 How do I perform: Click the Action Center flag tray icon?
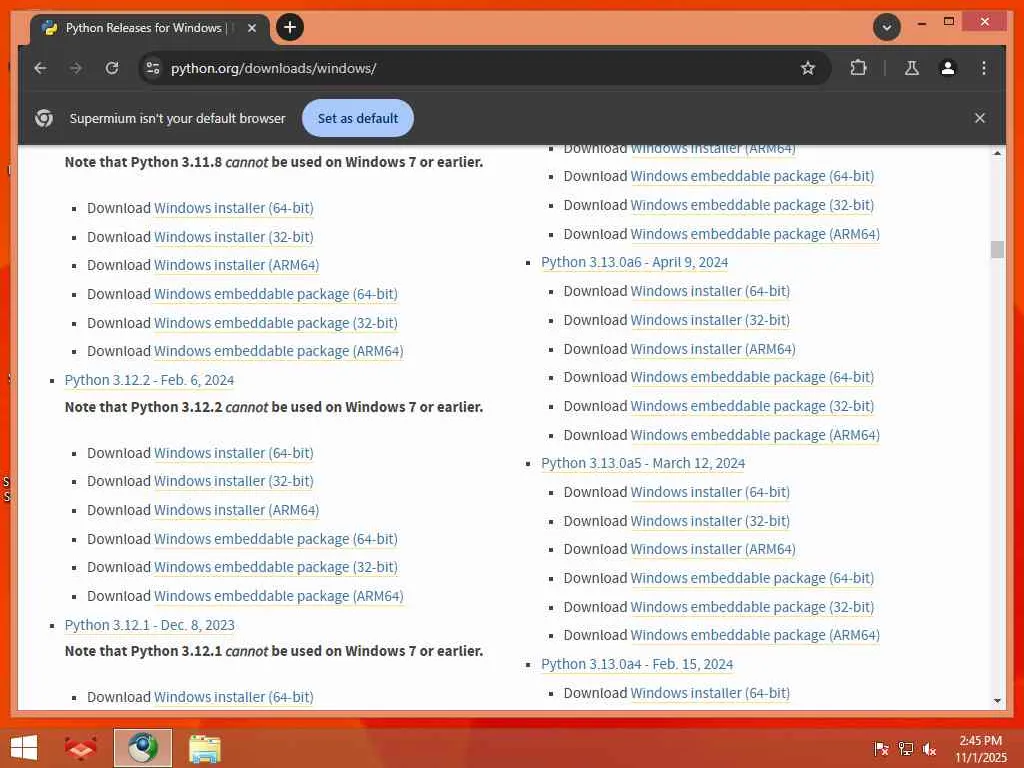[x=882, y=749]
